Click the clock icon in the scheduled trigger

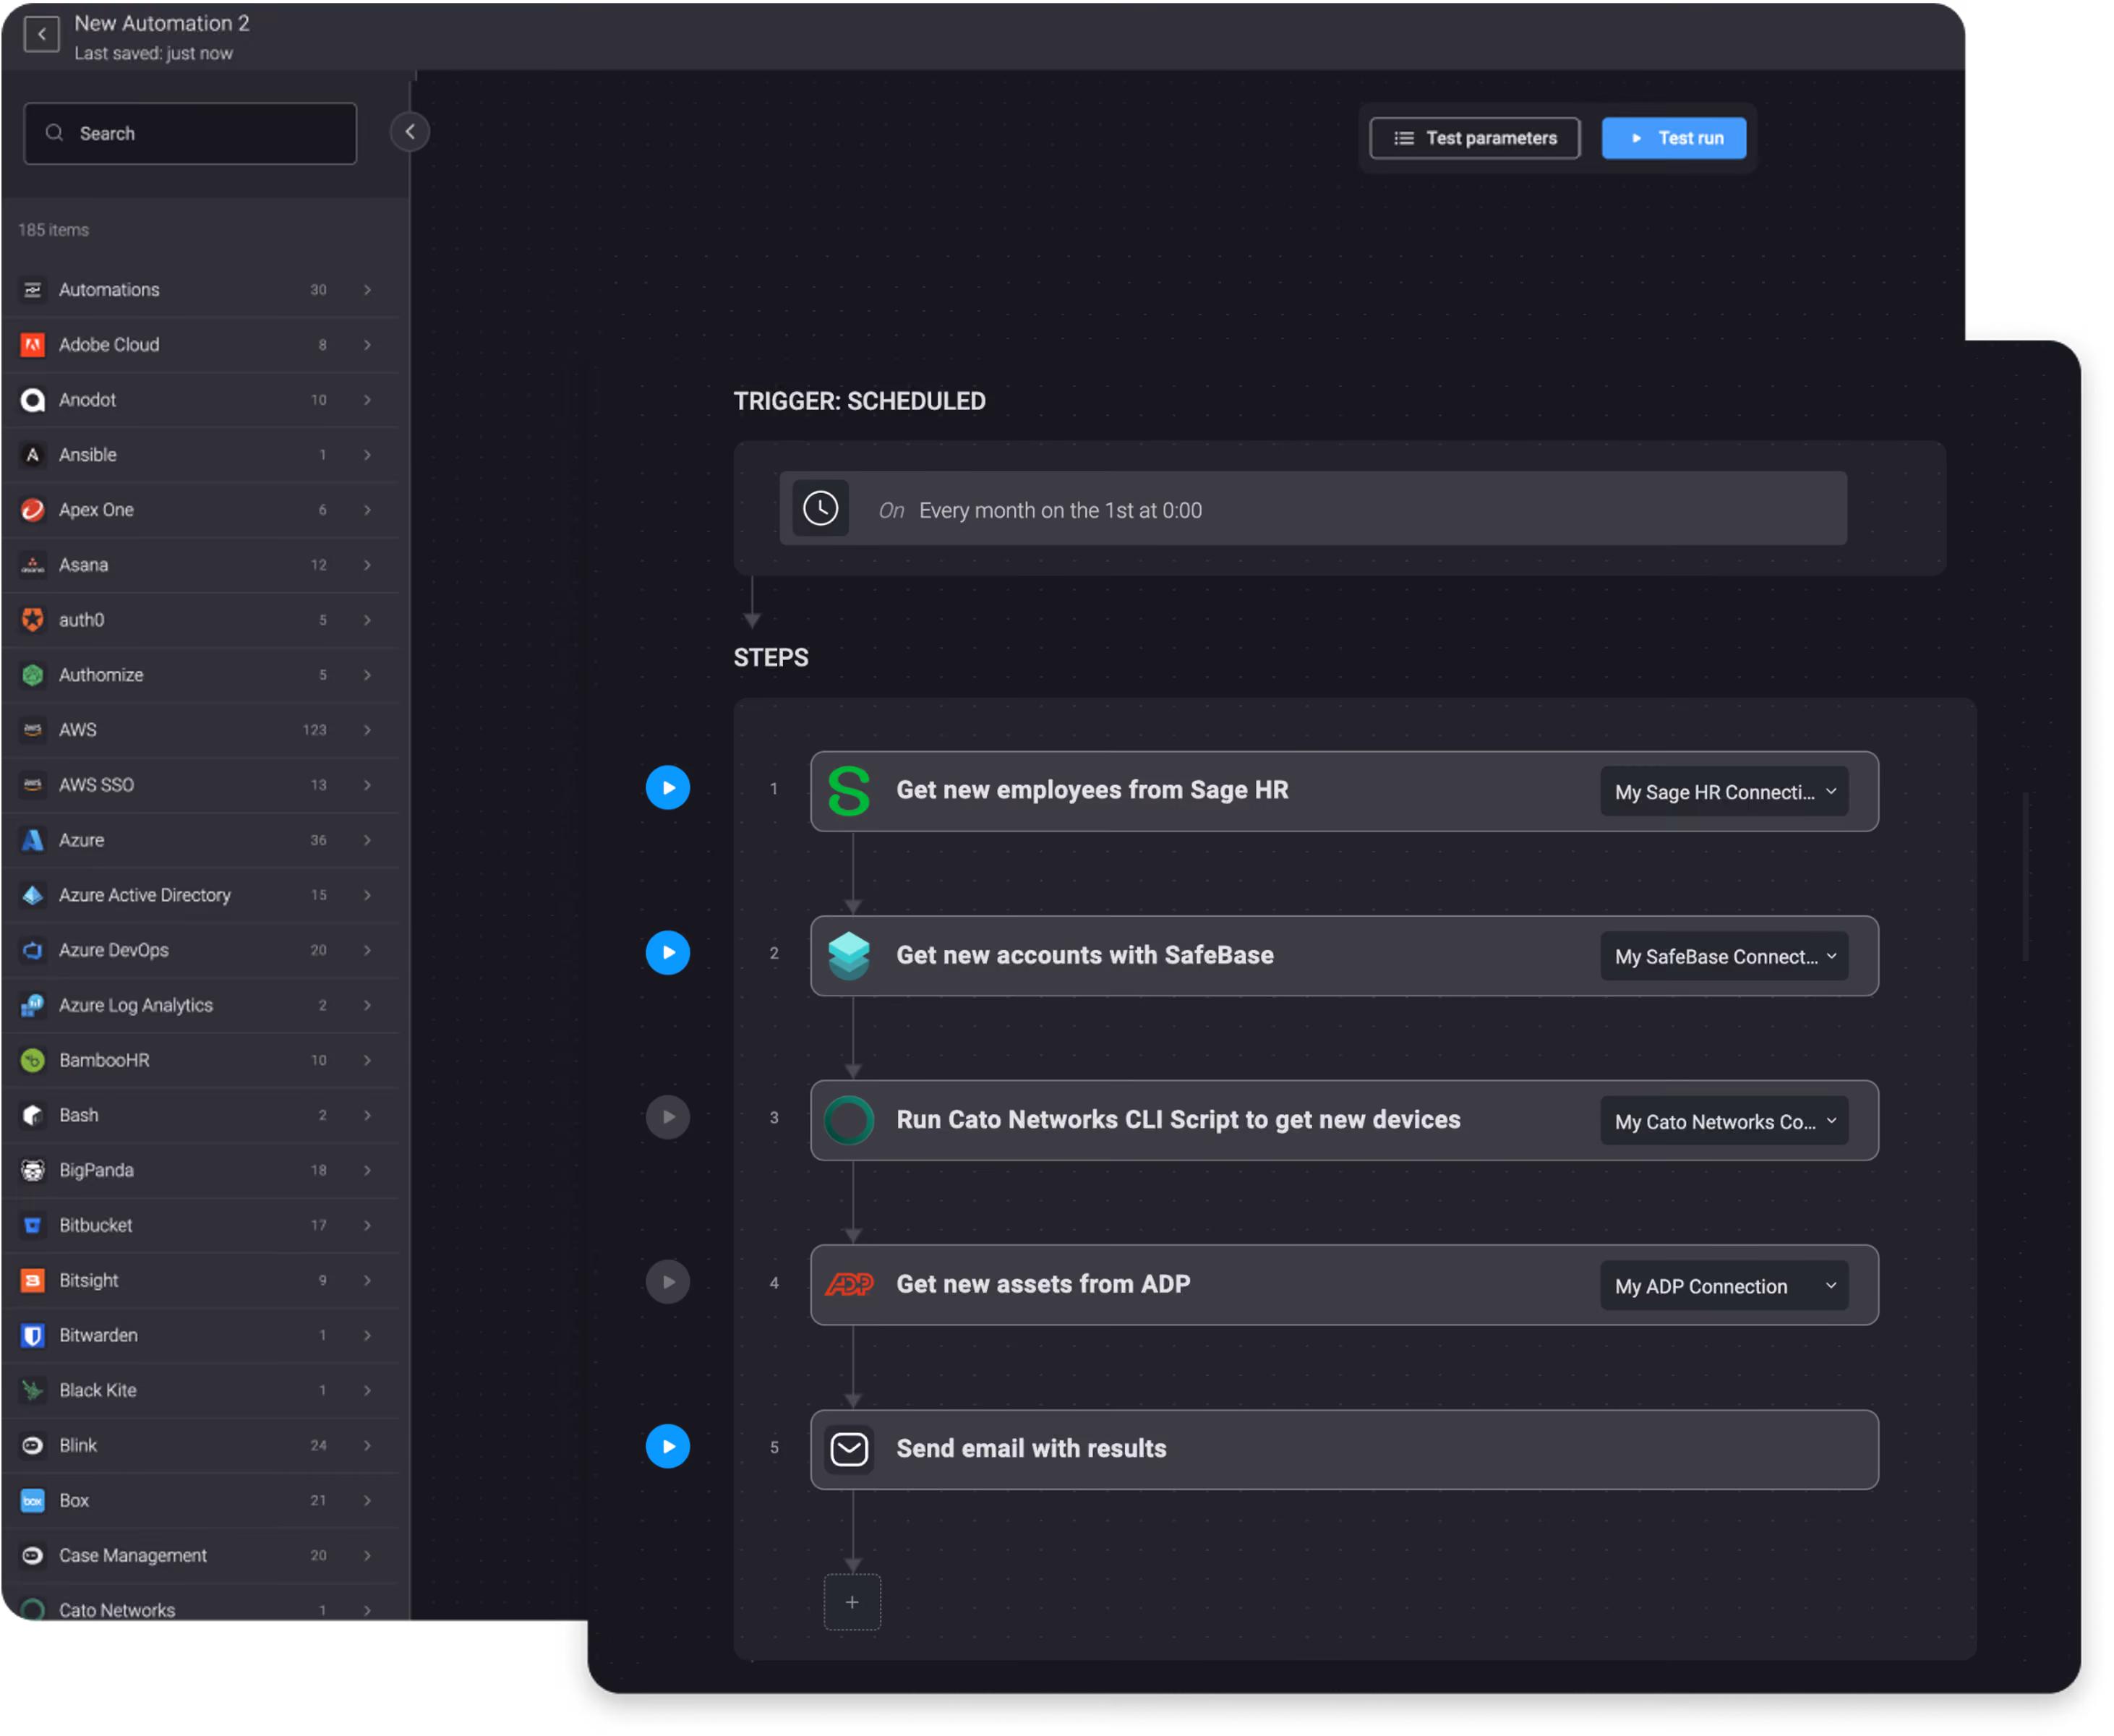822,509
